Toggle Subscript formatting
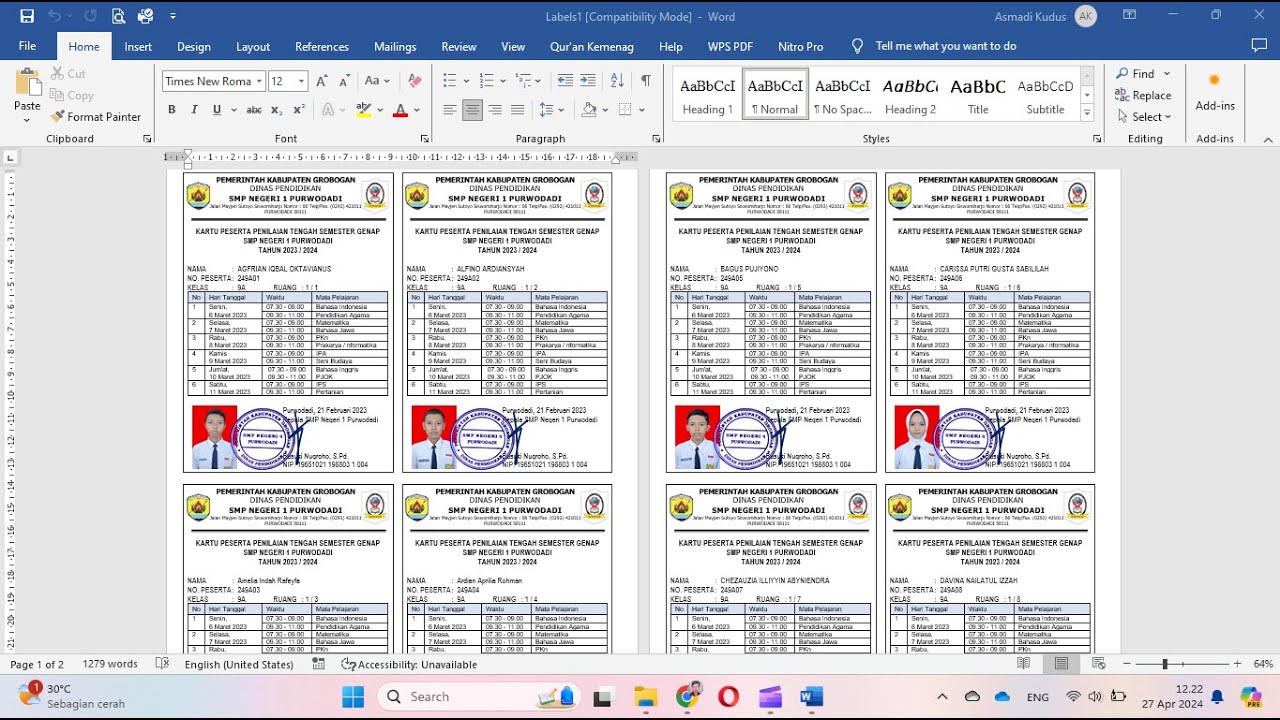The width and height of the screenshot is (1280, 720). 274,110
